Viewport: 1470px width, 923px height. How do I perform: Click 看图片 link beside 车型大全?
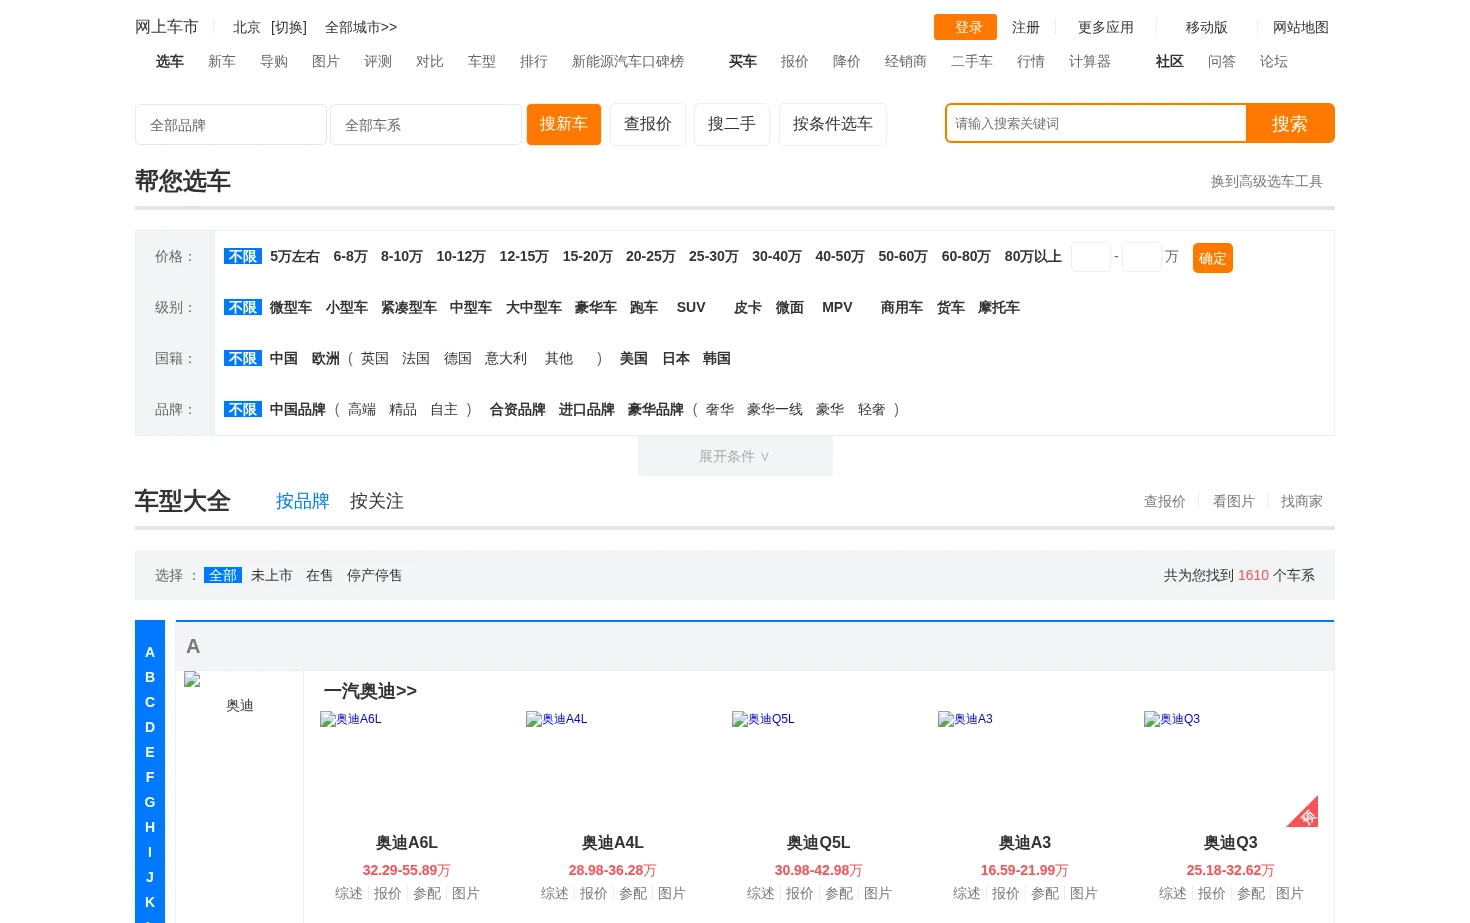click(1234, 501)
